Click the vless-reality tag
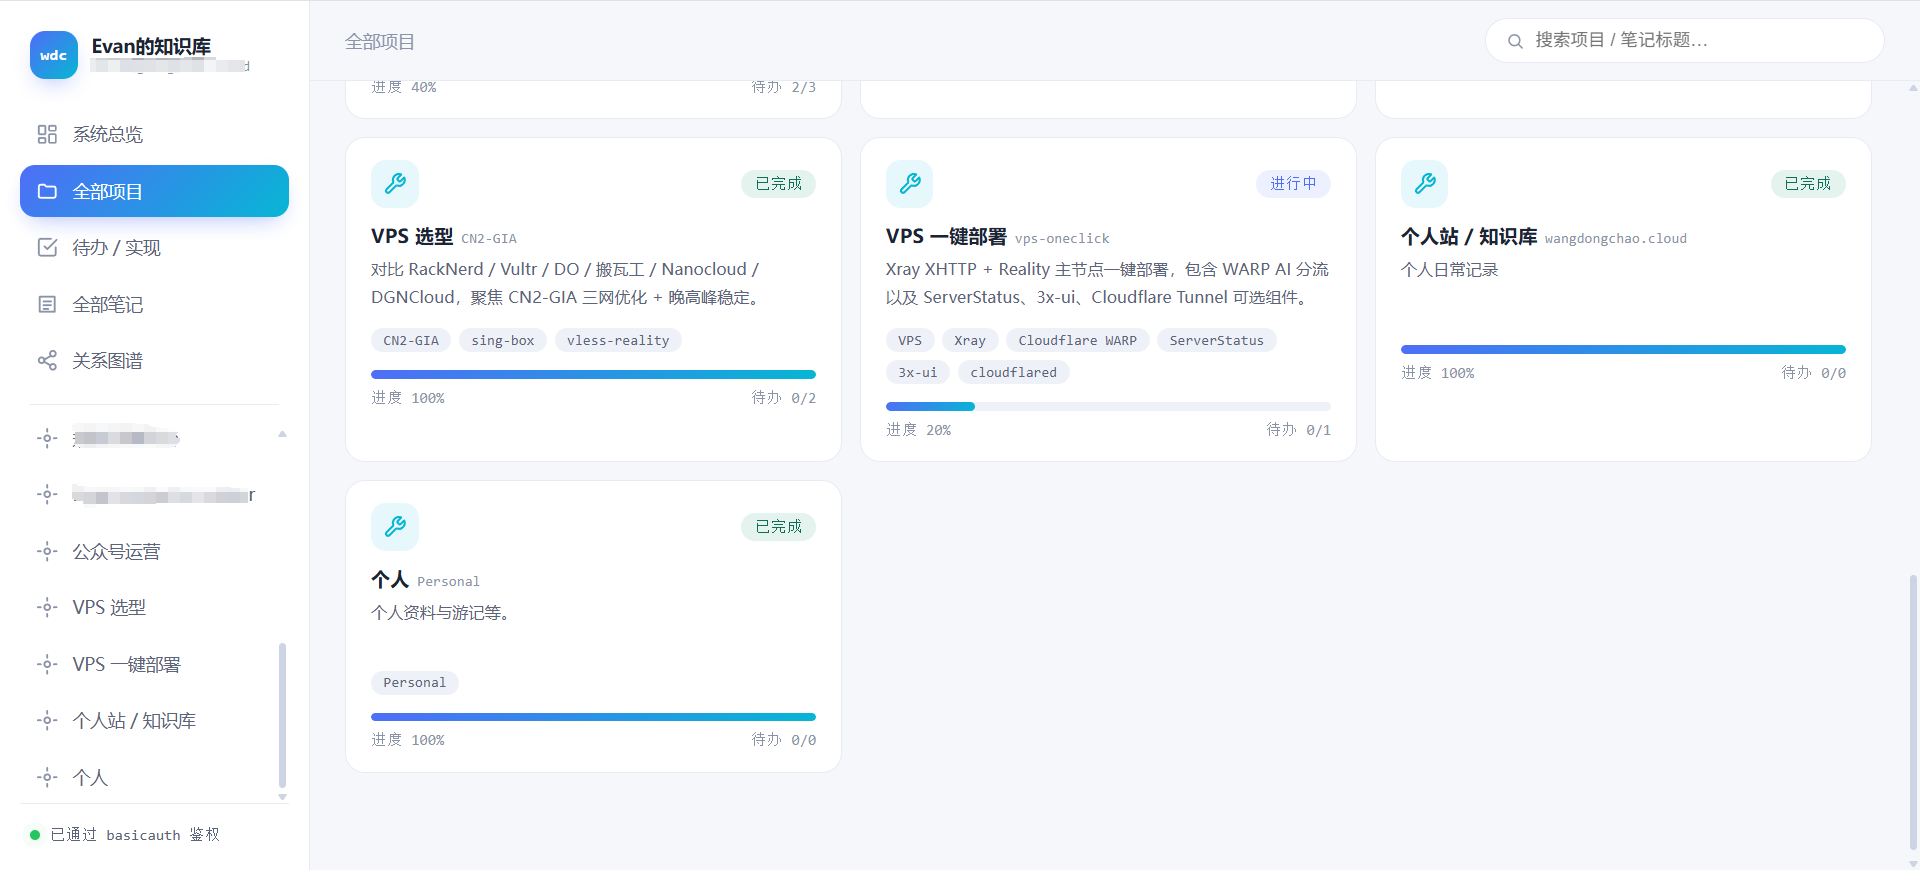Image resolution: width=1920 pixels, height=870 pixels. point(618,341)
